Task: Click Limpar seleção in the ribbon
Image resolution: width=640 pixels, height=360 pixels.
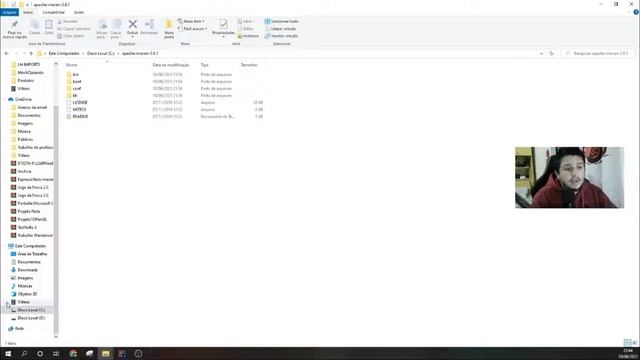Action: coord(280,29)
